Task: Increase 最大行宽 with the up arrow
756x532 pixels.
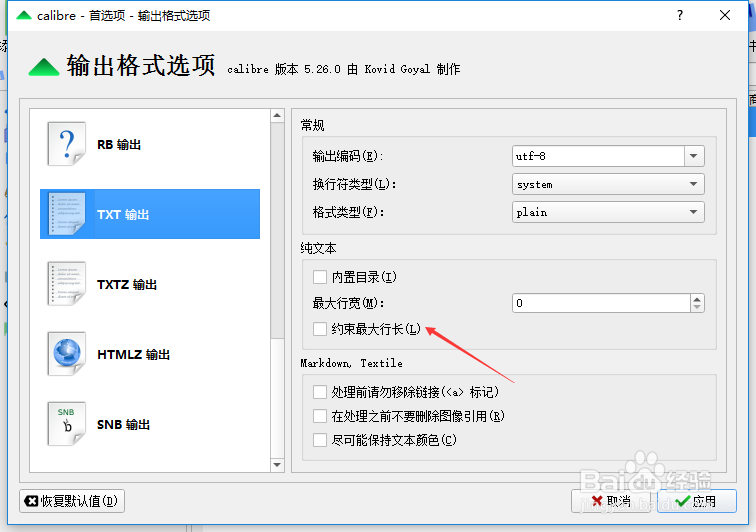Action: coord(697,299)
